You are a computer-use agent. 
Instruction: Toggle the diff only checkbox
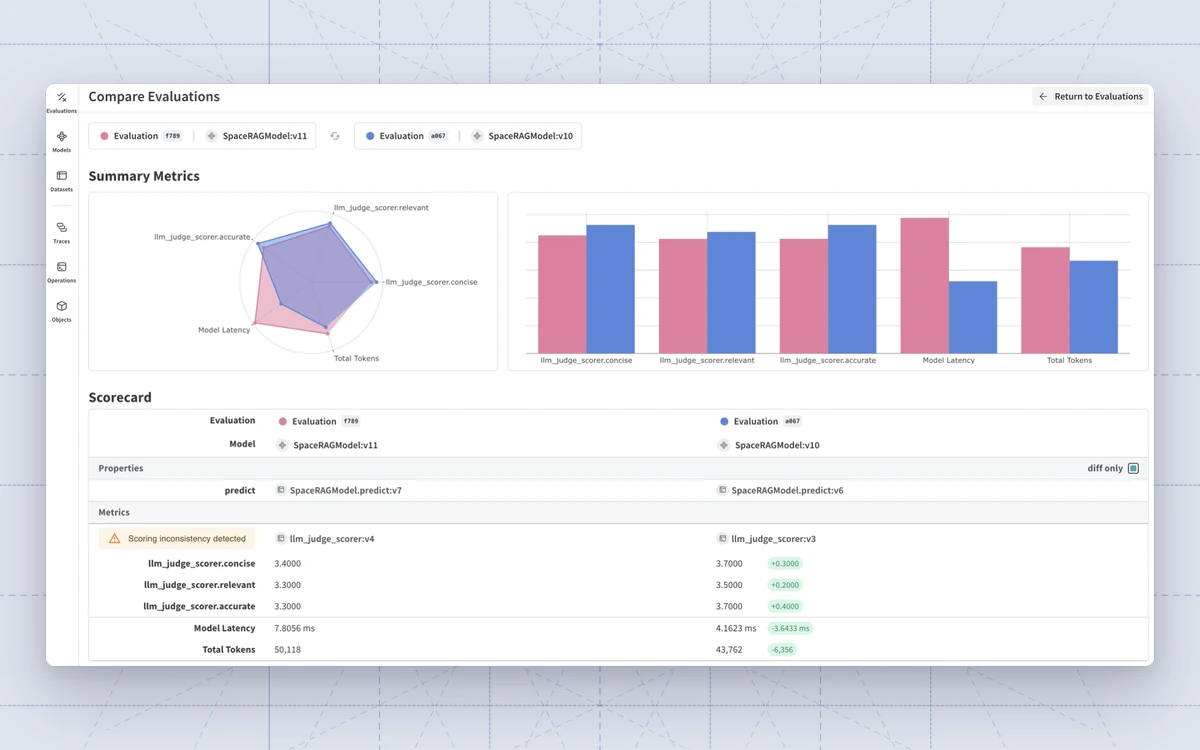pos(1133,468)
